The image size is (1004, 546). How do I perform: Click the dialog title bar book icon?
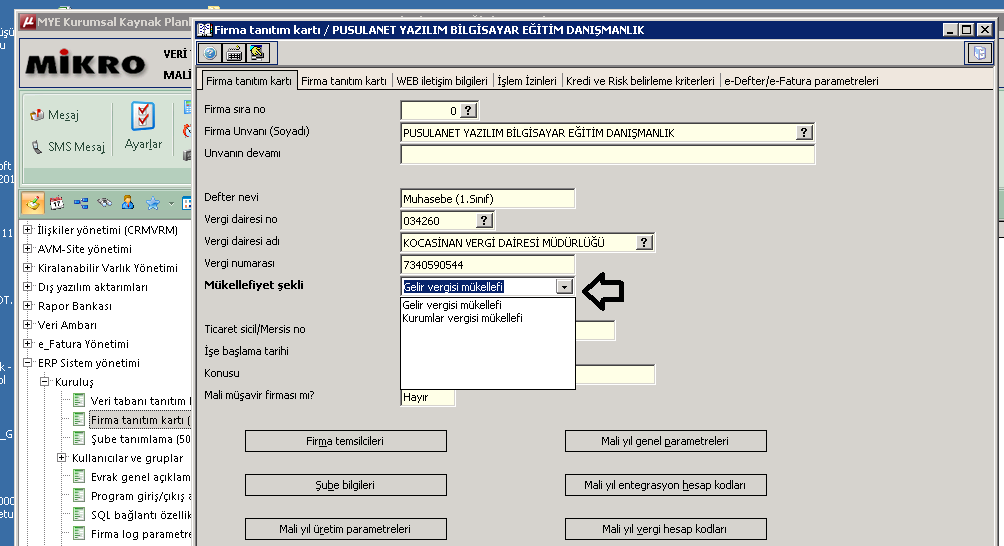204,29
